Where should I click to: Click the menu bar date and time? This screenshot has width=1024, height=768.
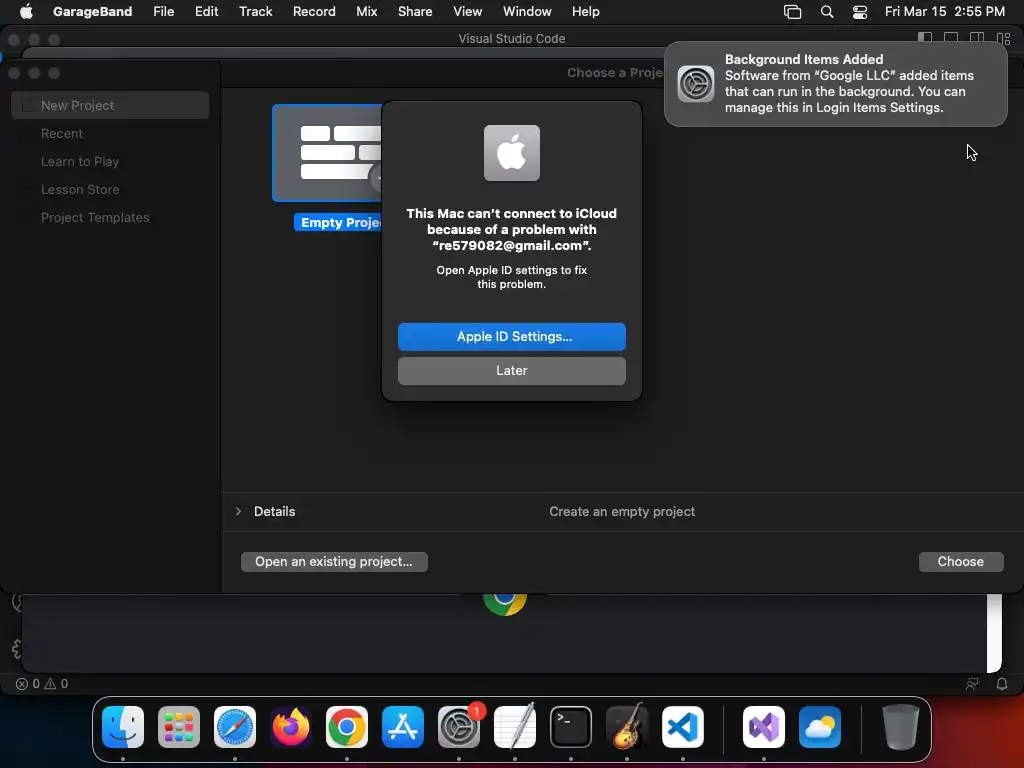pyautogui.click(x=944, y=11)
